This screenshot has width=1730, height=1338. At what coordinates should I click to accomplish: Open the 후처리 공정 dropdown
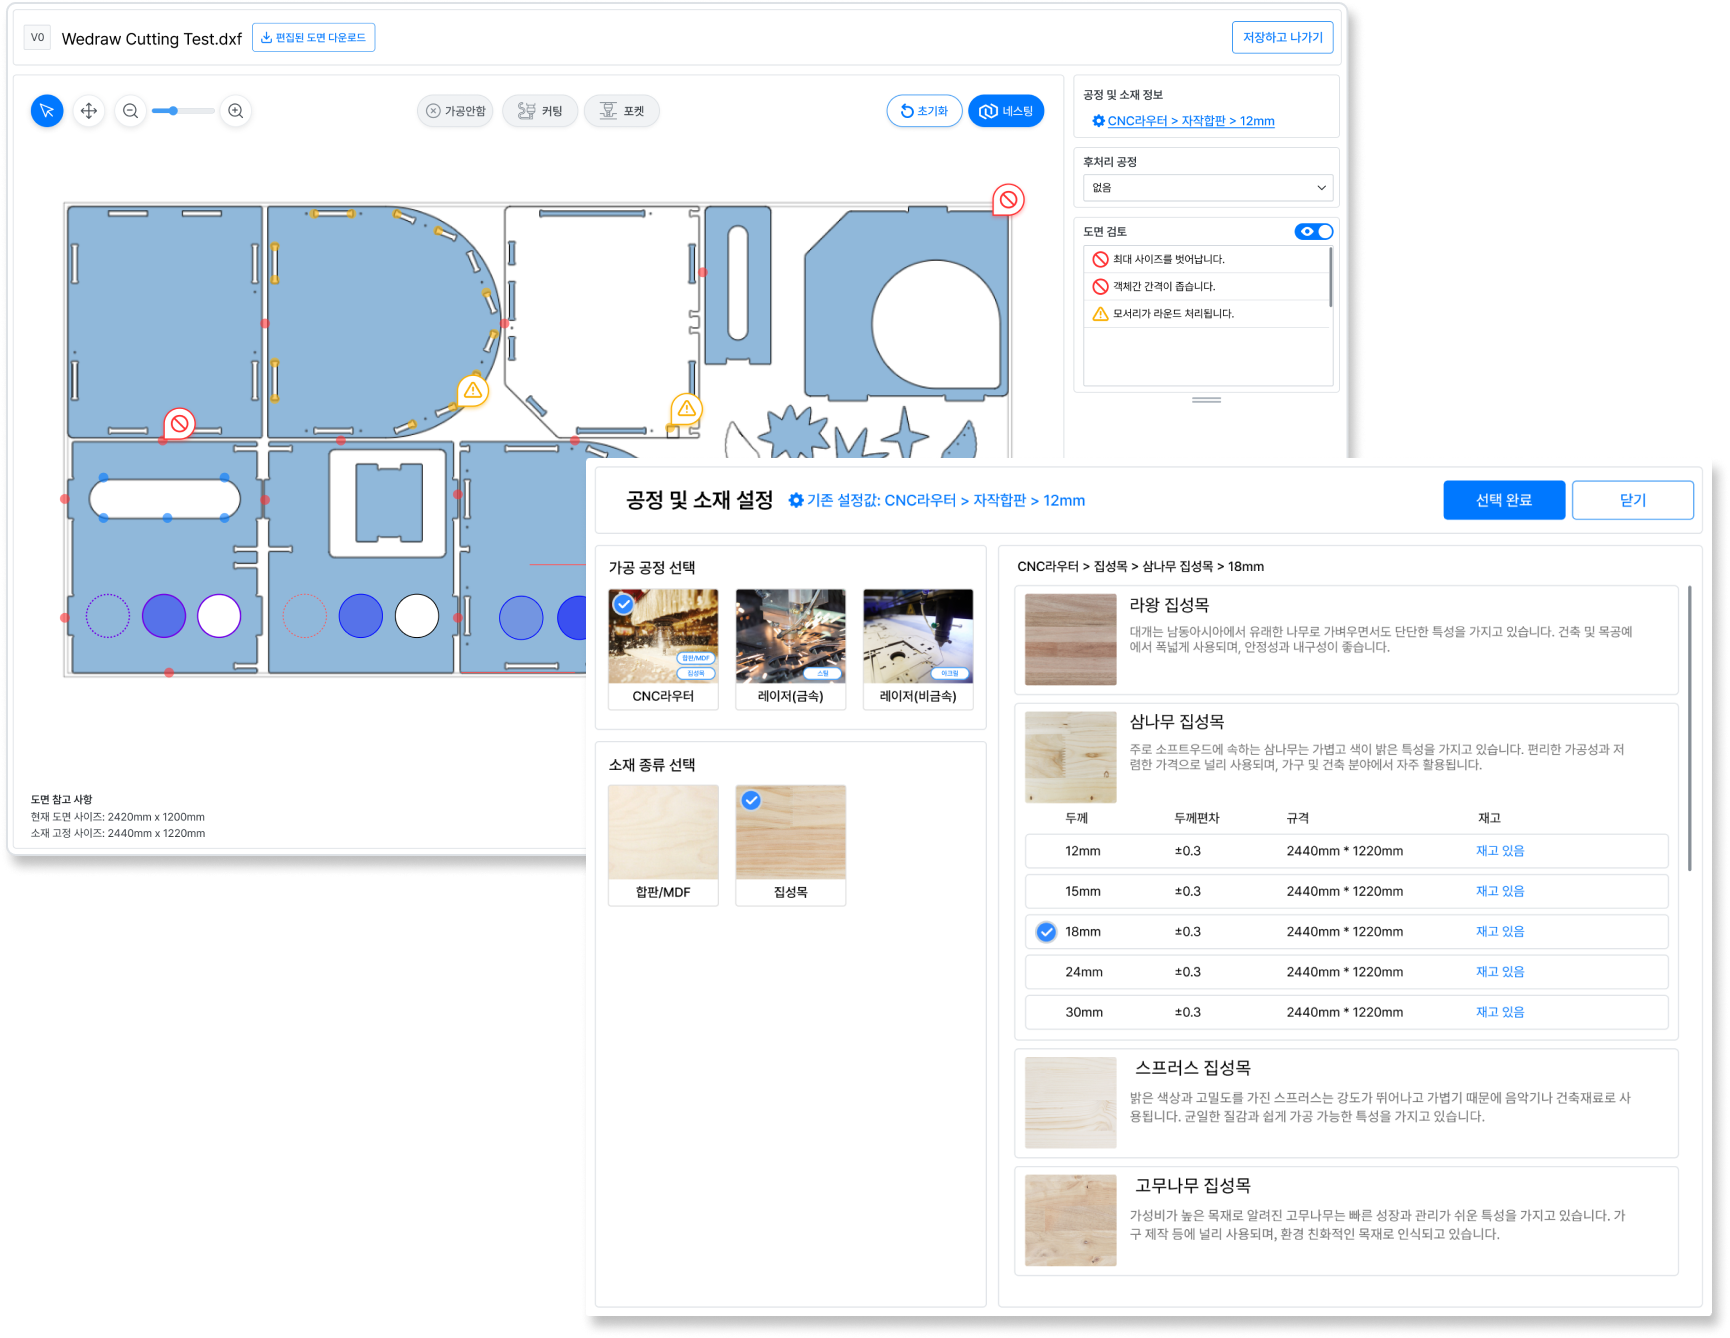[1207, 188]
